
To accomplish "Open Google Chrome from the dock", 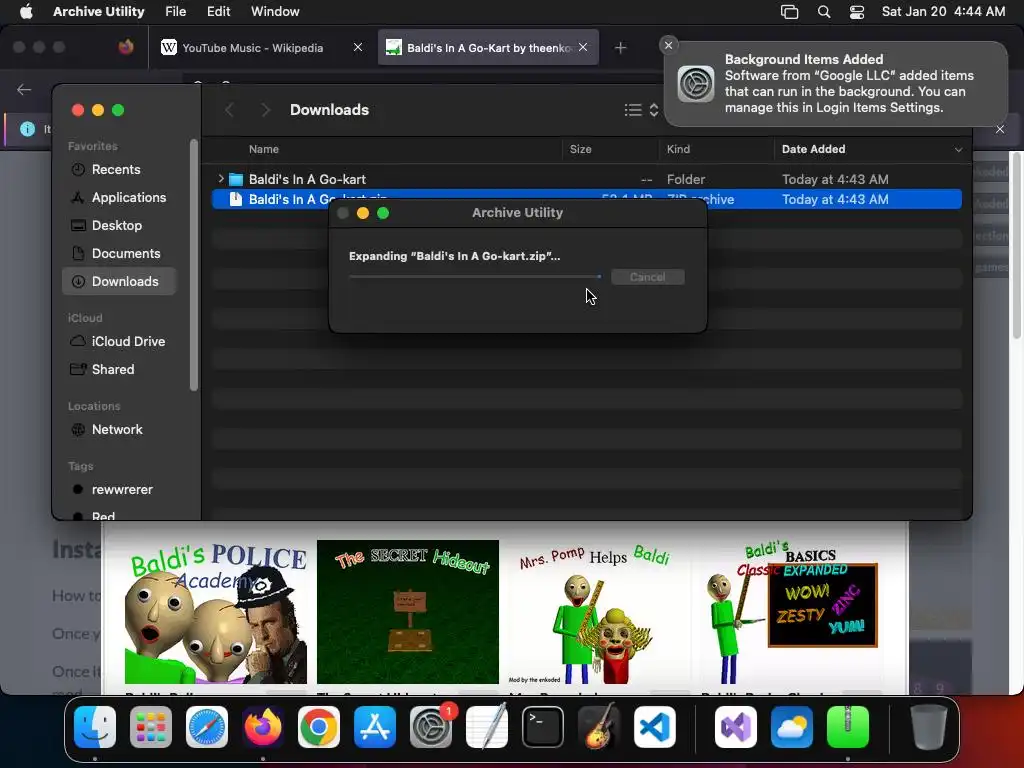I will (x=319, y=727).
